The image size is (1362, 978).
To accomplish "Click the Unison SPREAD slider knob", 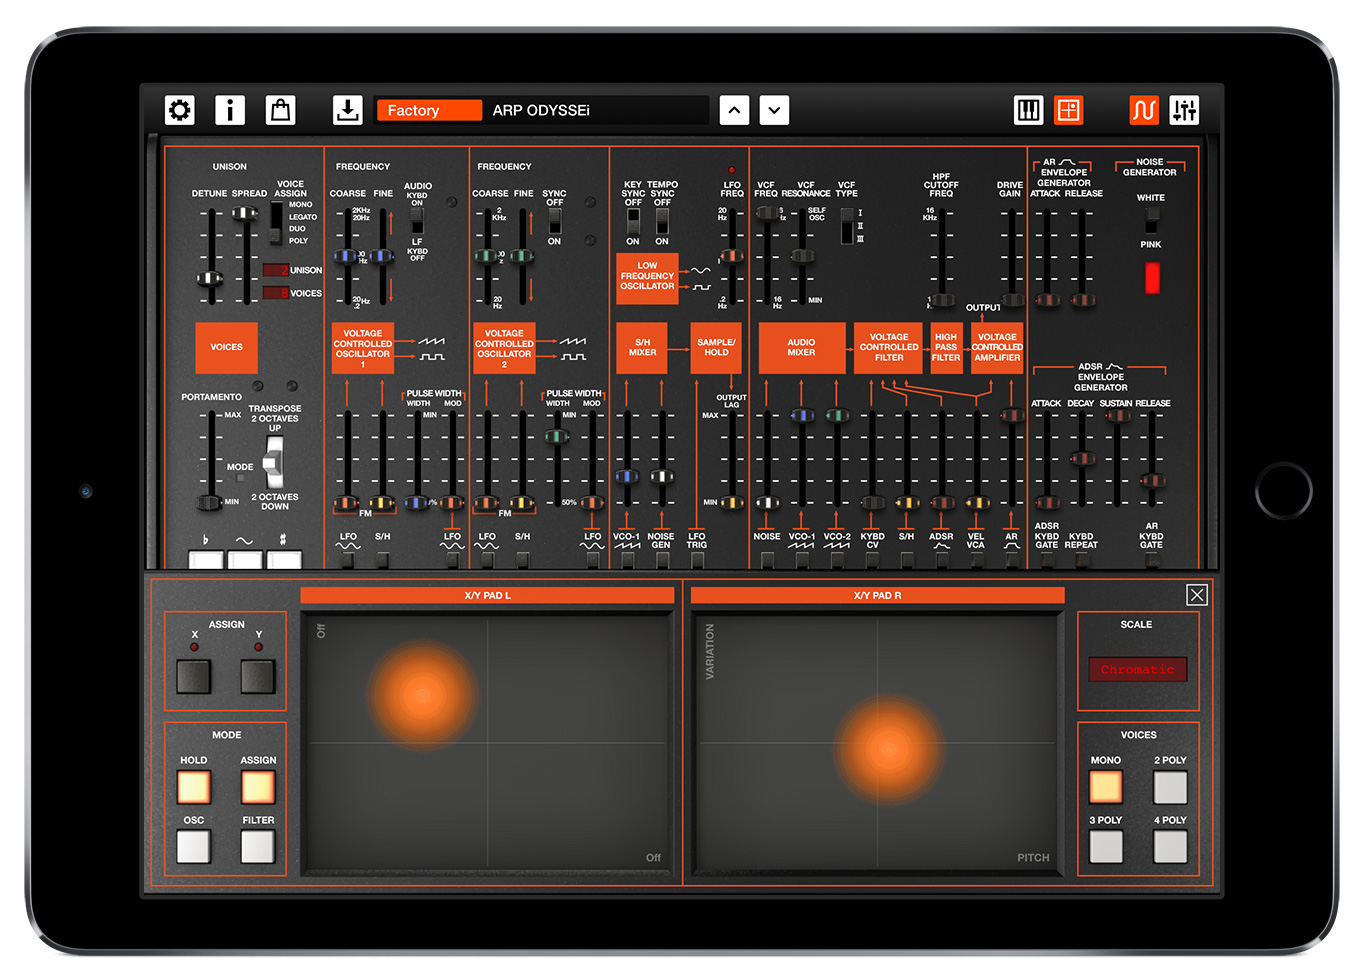I will click(x=246, y=213).
